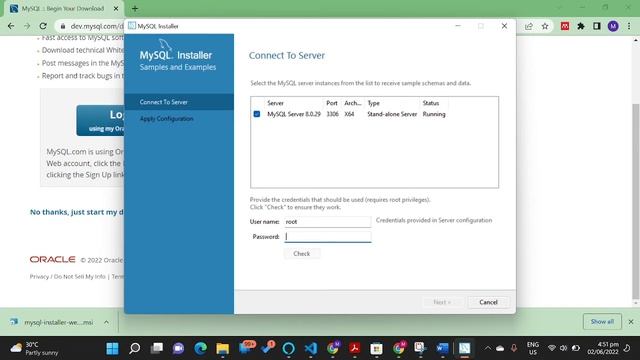Open the clock showing 4:51 pm
The height and width of the screenshot is (360, 640).
point(603,348)
